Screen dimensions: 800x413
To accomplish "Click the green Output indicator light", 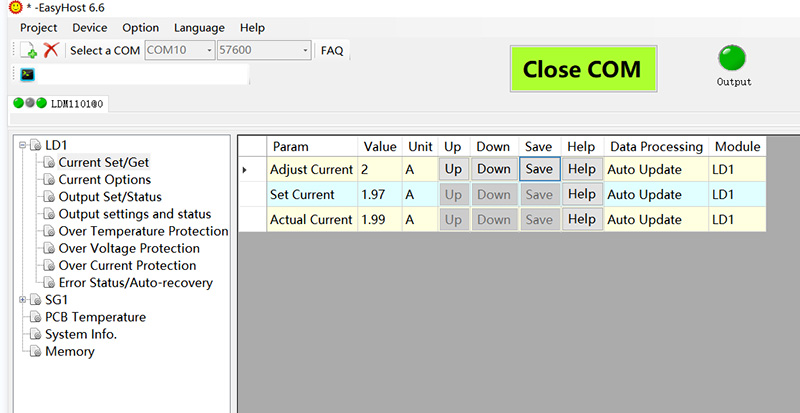I will tap(733, 58).
